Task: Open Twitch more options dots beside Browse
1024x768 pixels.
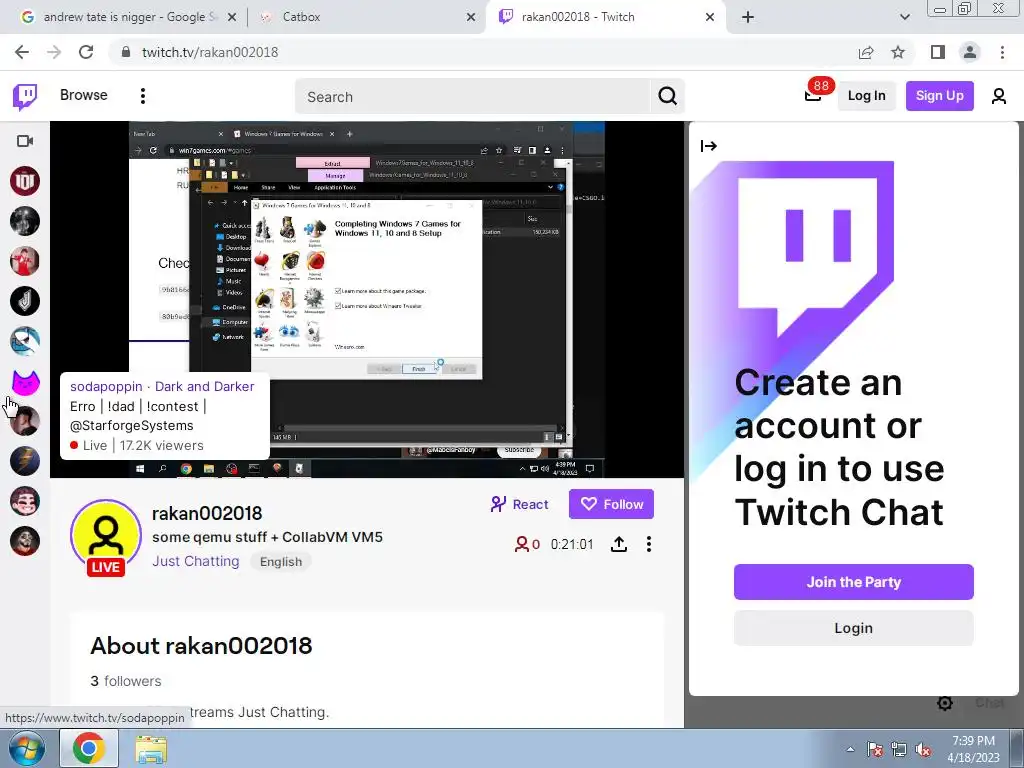Action: coord(142,96)
